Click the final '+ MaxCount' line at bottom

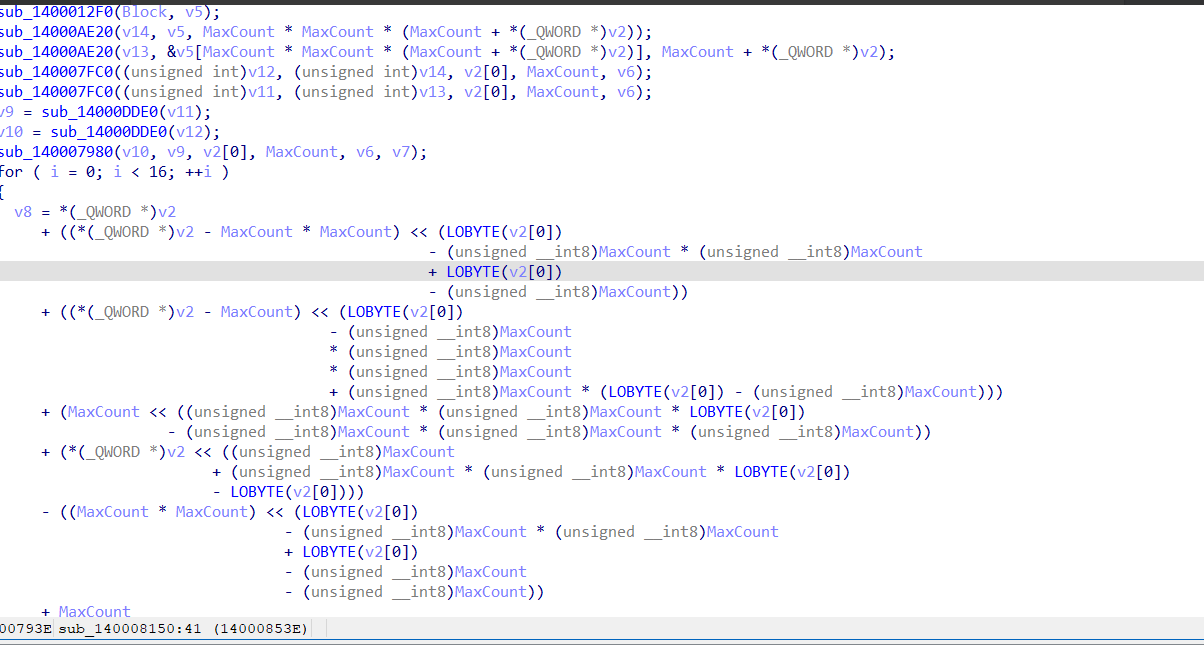[86, 612]
